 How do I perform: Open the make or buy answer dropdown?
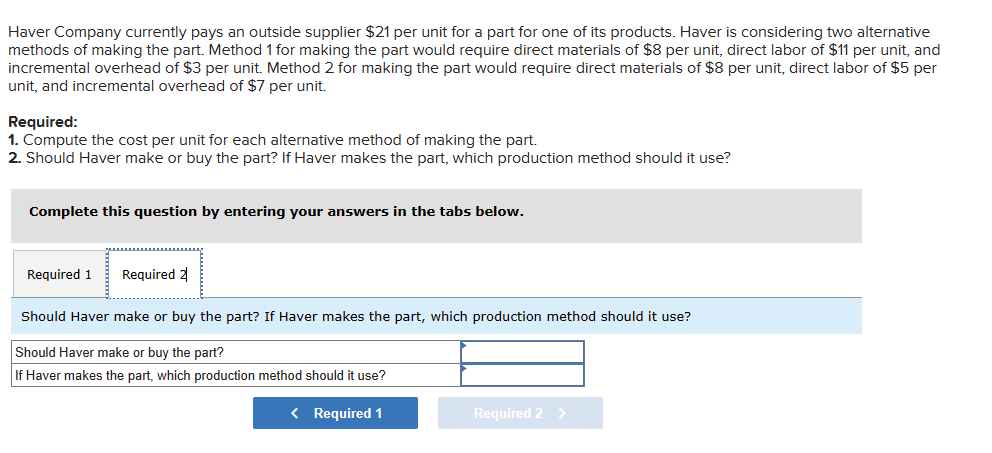pyautogui.click(x=522, y=352)
